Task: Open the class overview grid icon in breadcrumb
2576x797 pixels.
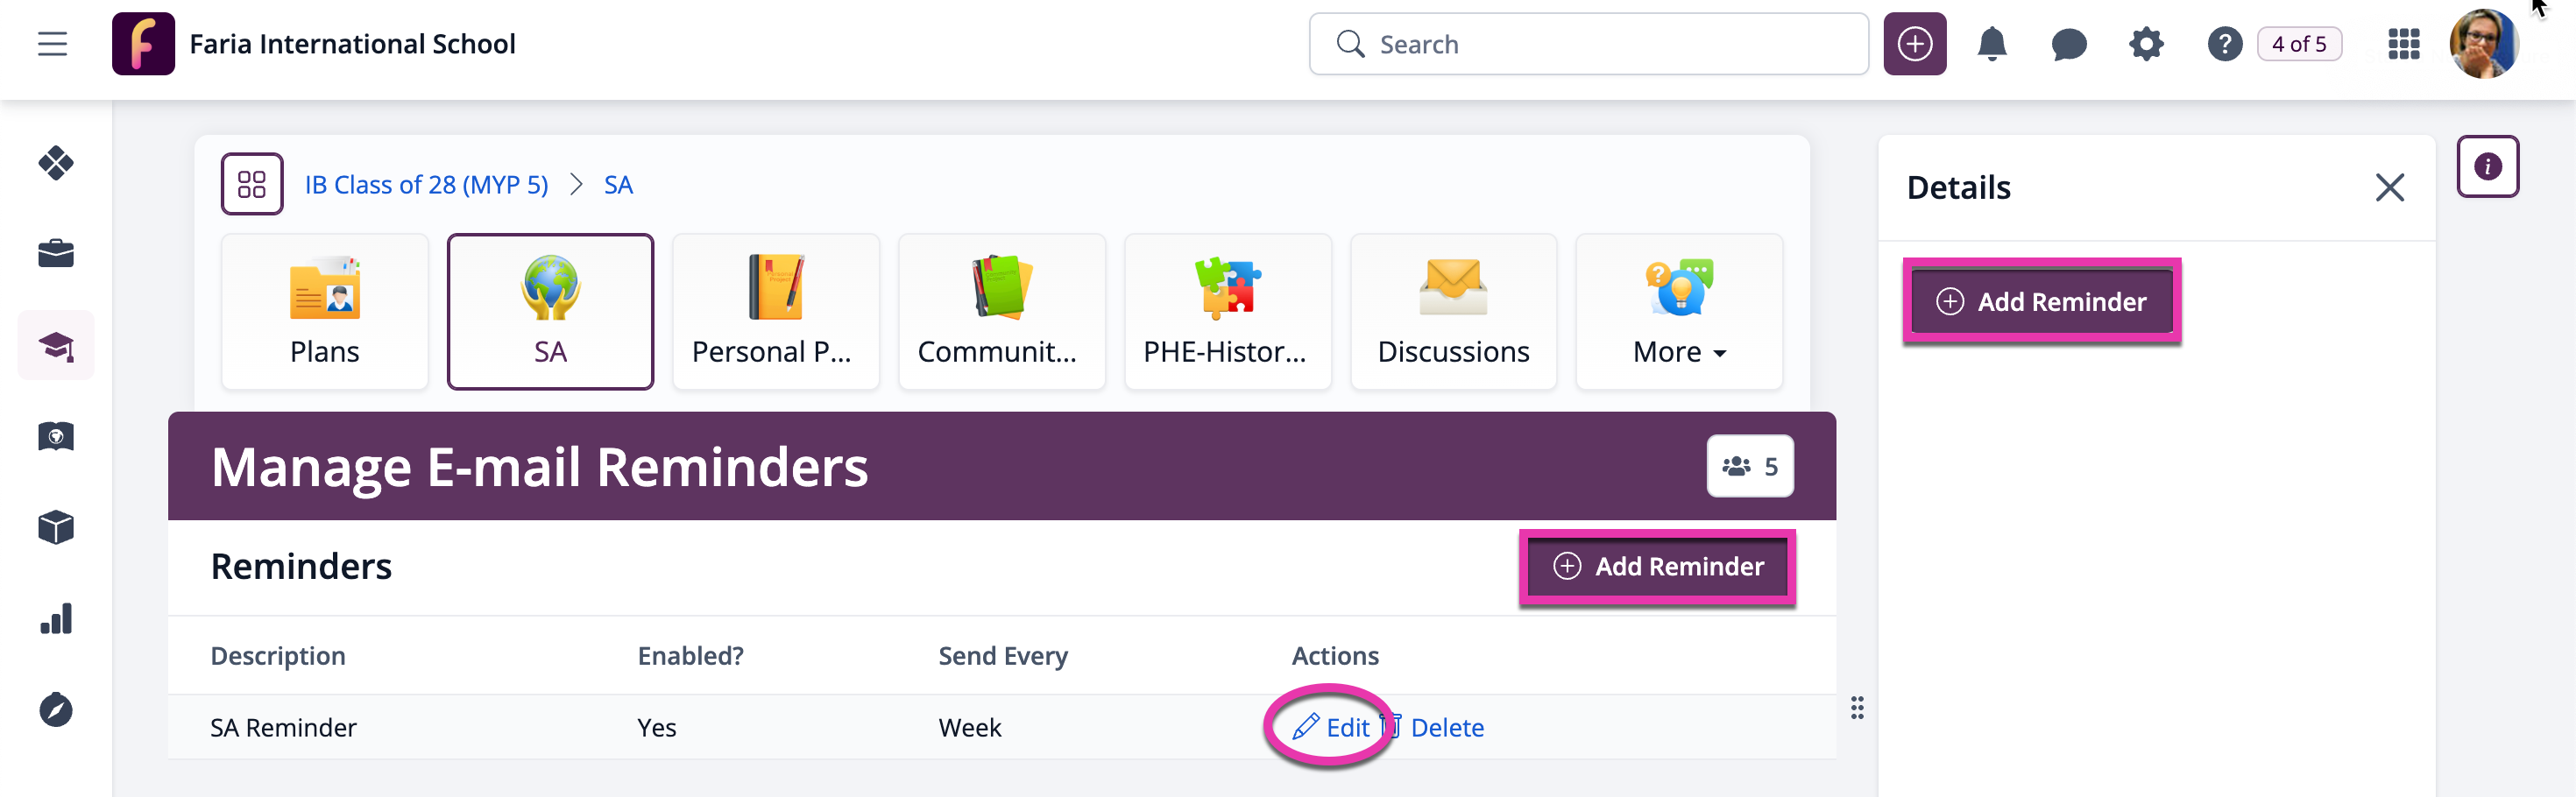Action: pos(252,184)
